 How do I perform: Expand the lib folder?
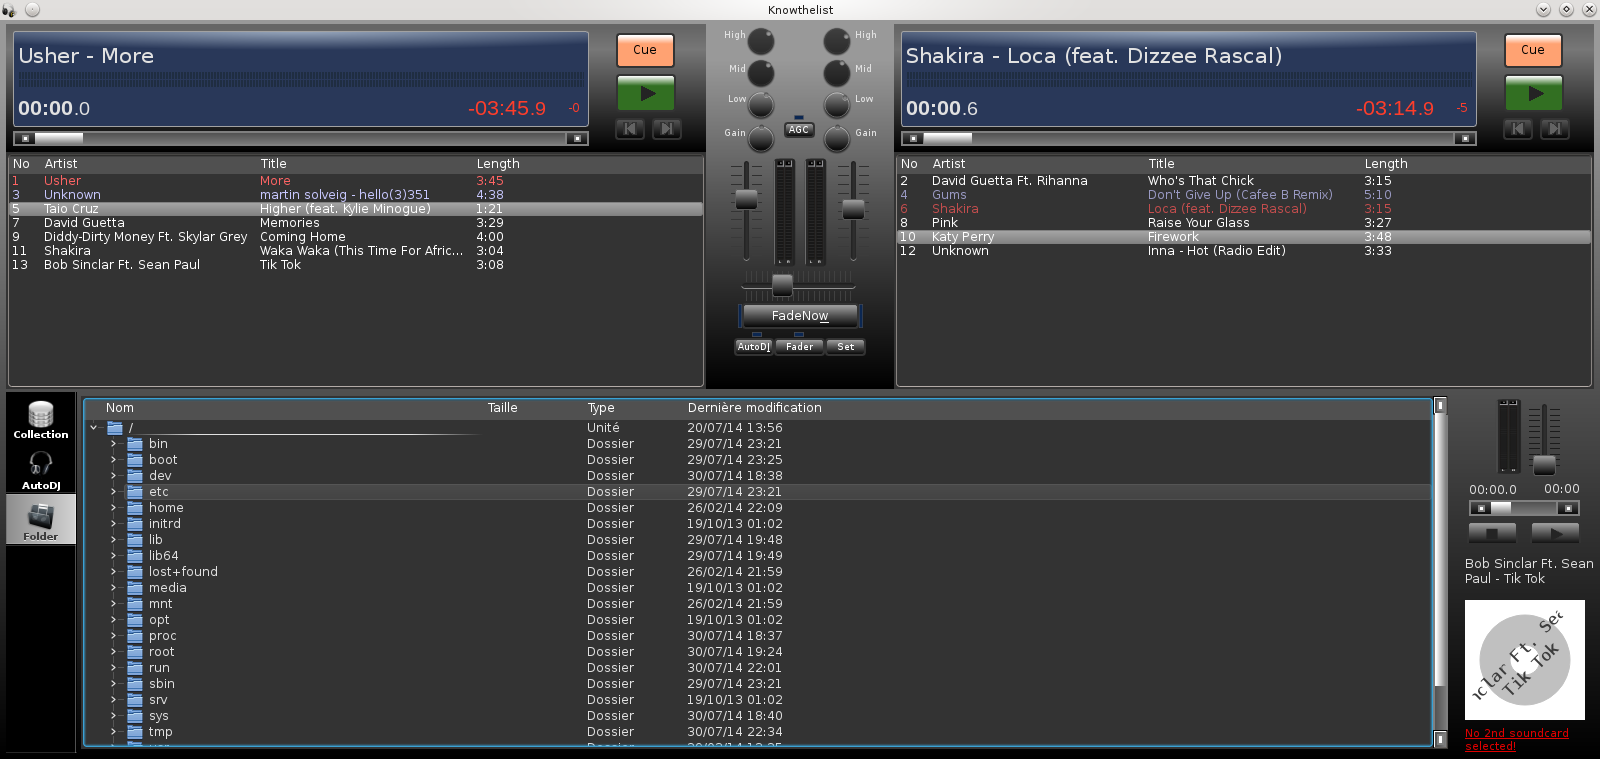[113, 540]
